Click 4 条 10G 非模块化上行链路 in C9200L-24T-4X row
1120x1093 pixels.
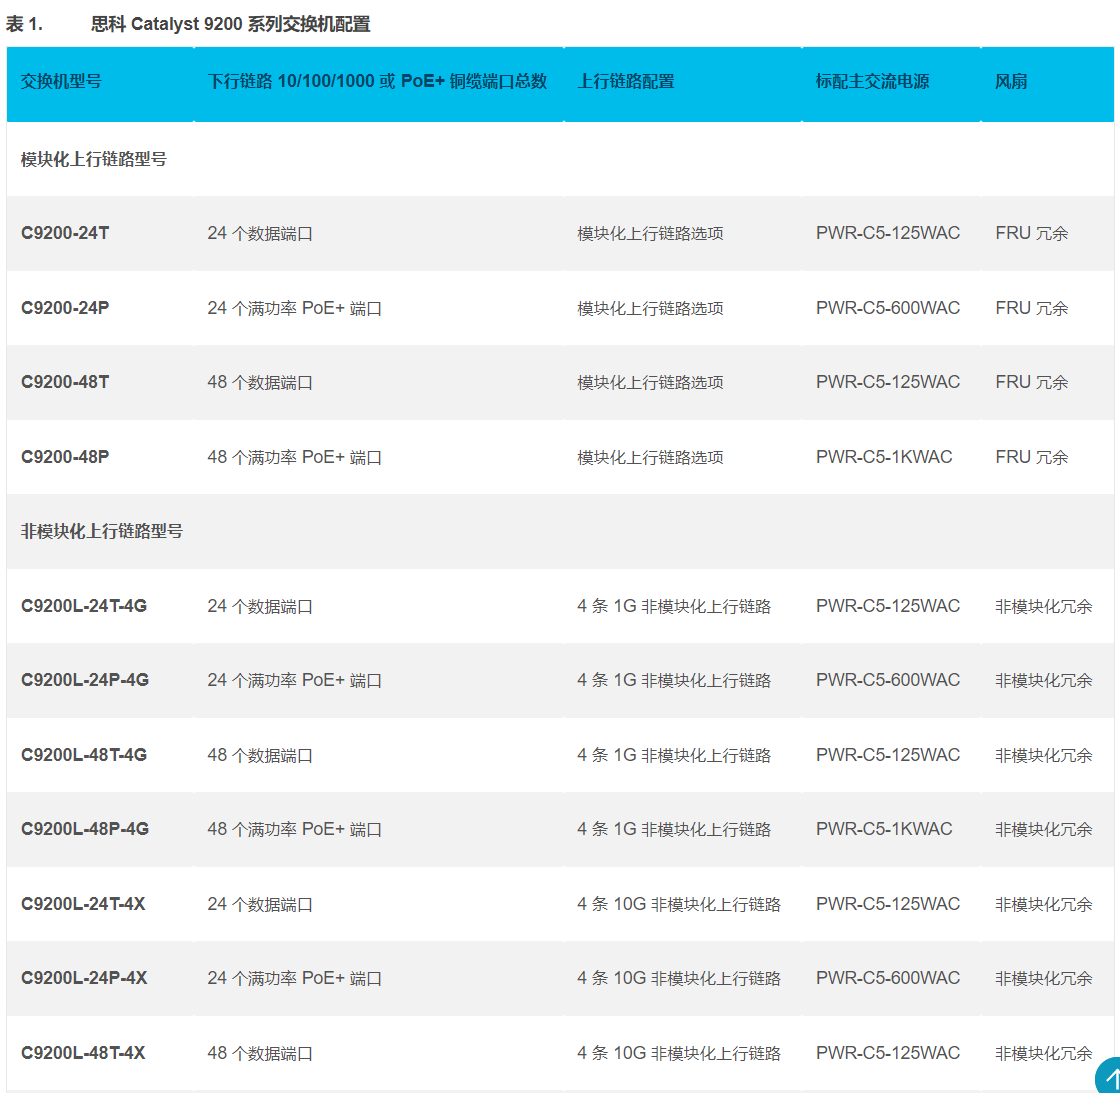click(679, 904)
